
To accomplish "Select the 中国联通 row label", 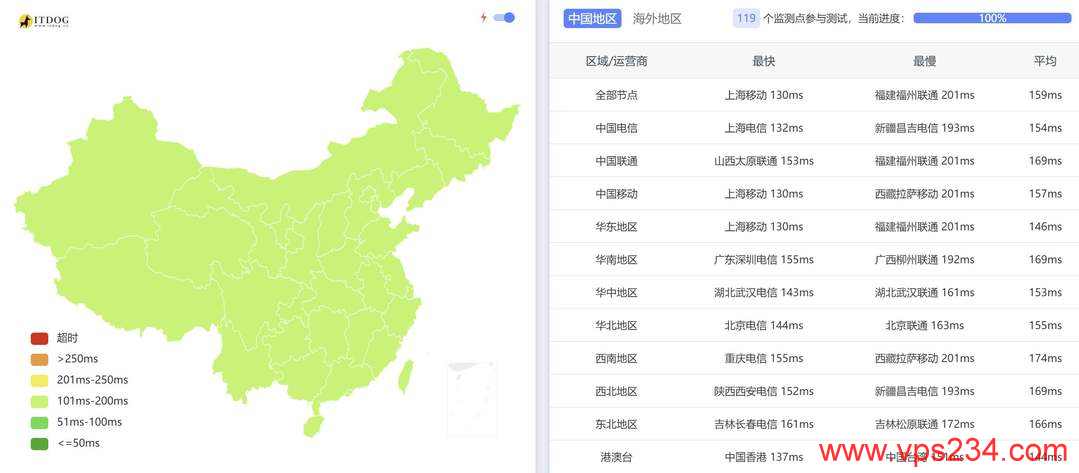I will coord(617,161).
